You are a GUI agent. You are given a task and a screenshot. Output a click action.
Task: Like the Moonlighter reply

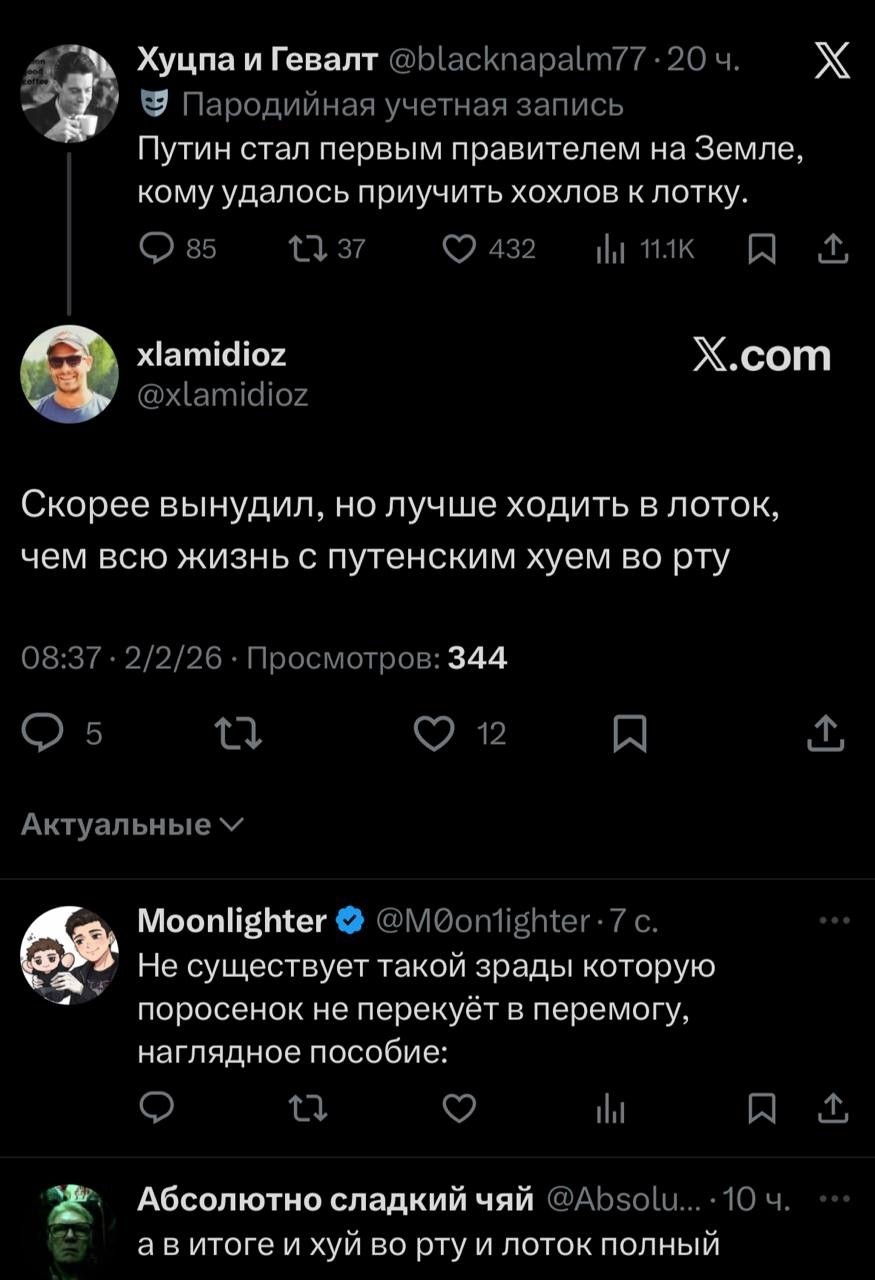click(459, 1108)
